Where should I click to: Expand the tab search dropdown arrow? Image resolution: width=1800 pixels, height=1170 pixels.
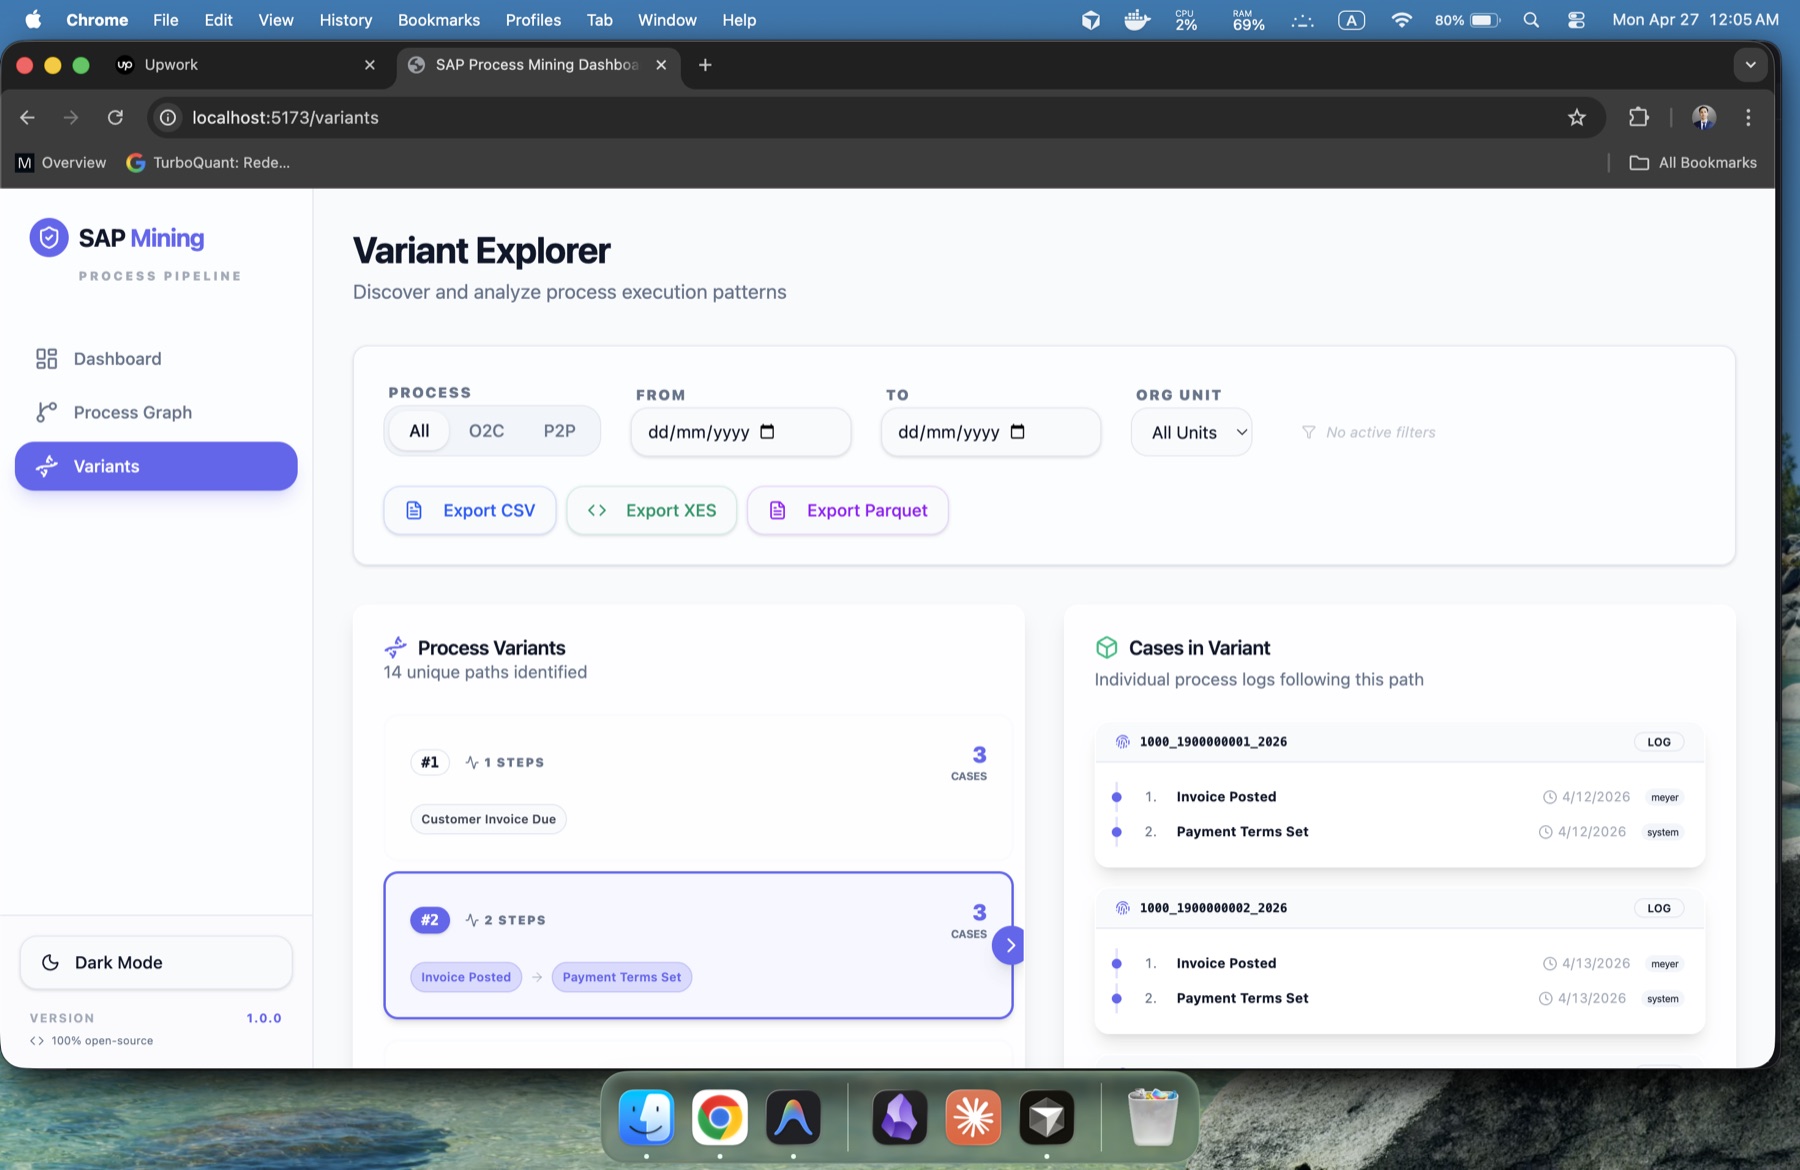click(1750, 65)
